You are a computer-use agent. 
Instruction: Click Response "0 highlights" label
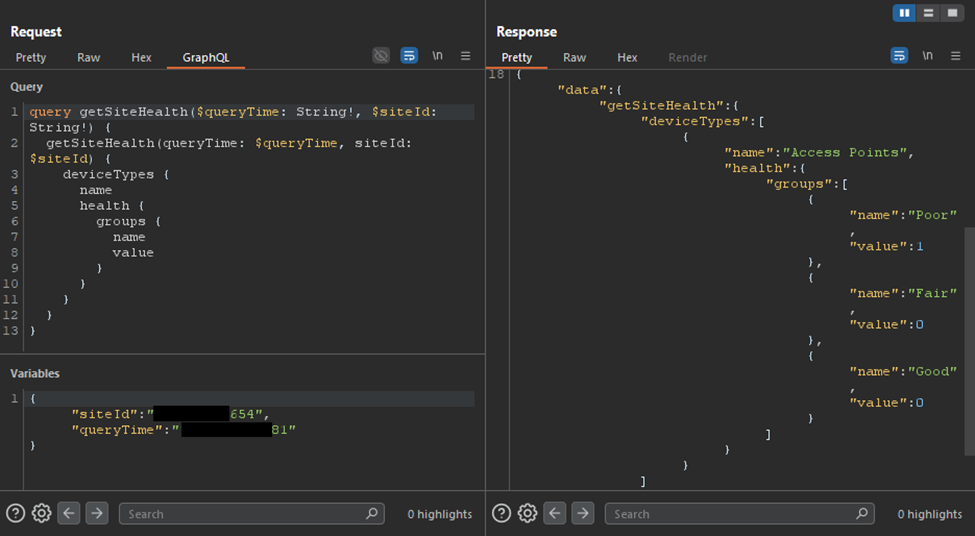point(930,514)
